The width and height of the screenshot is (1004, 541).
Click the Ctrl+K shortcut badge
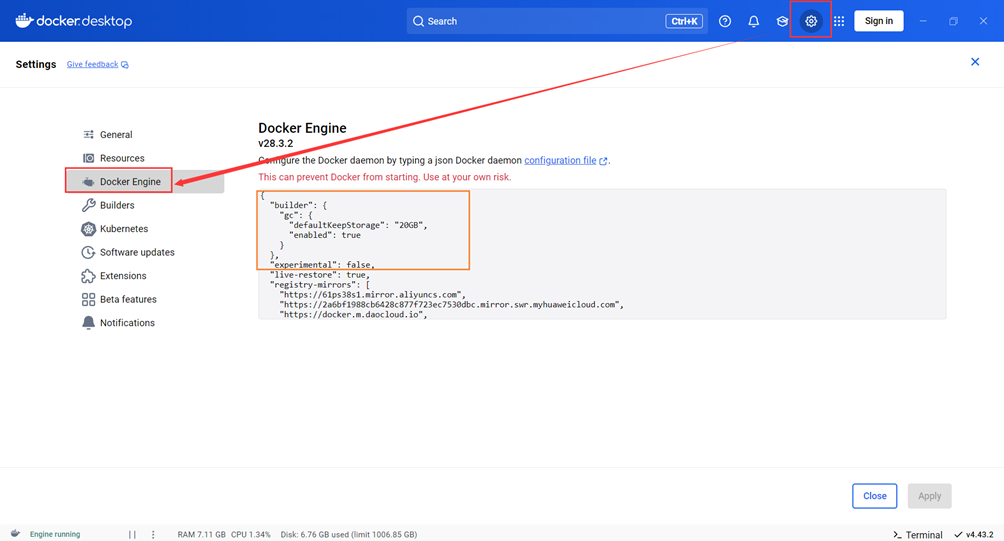(x=684, y=21)
